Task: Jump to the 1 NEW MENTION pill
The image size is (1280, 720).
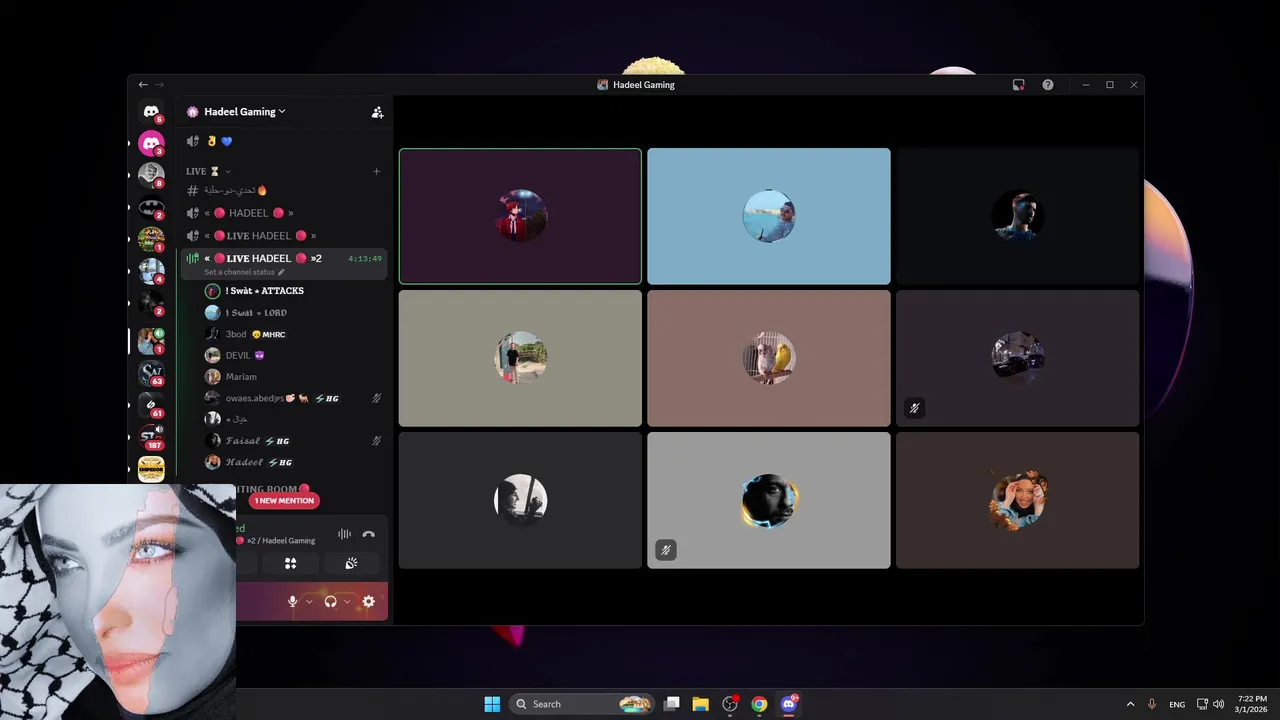Action: [284, 500]
